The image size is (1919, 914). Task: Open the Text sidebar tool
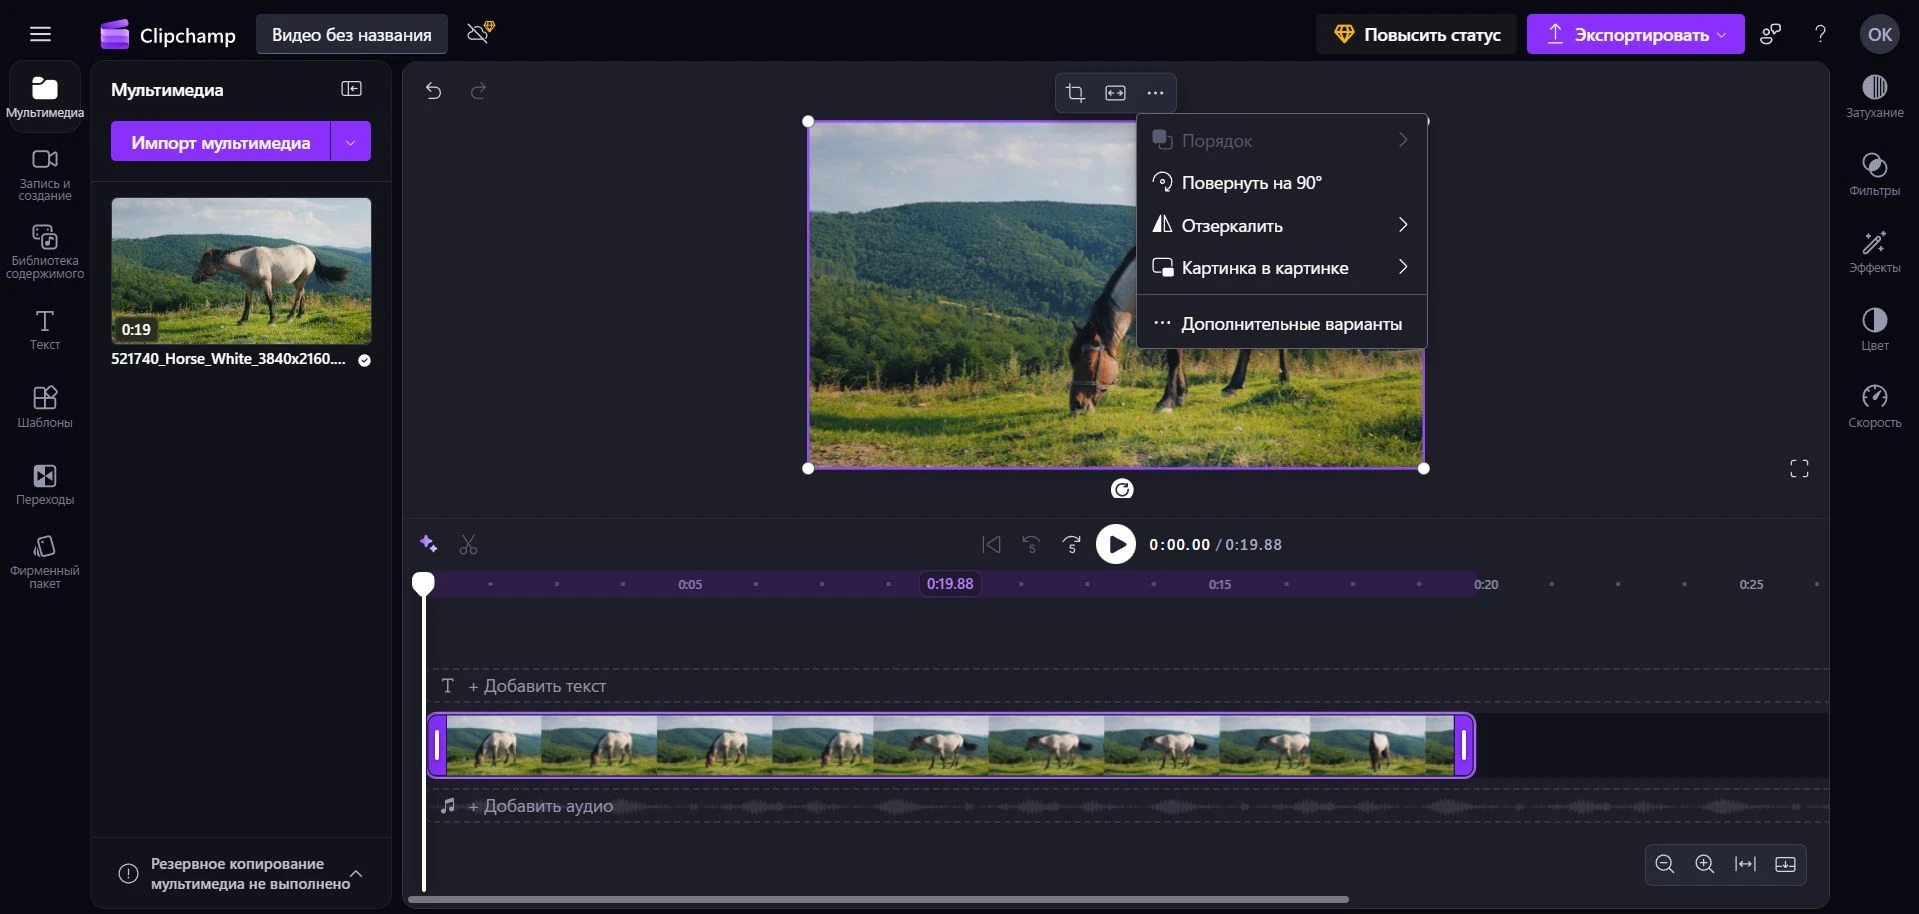pos(45,329)
